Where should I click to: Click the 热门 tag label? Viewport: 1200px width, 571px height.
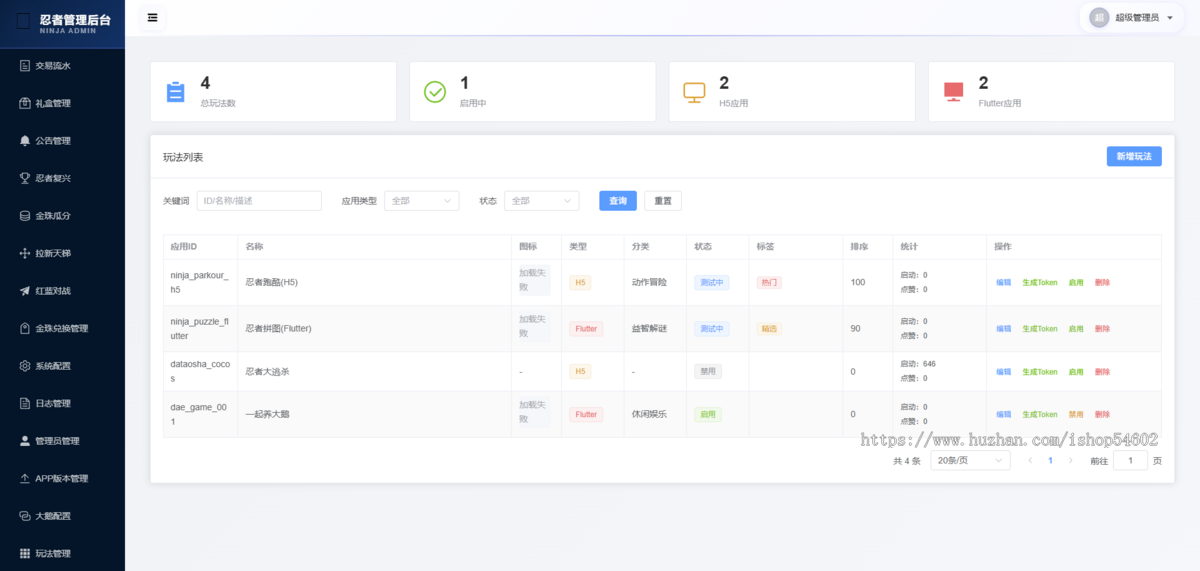tap(769, 282)
